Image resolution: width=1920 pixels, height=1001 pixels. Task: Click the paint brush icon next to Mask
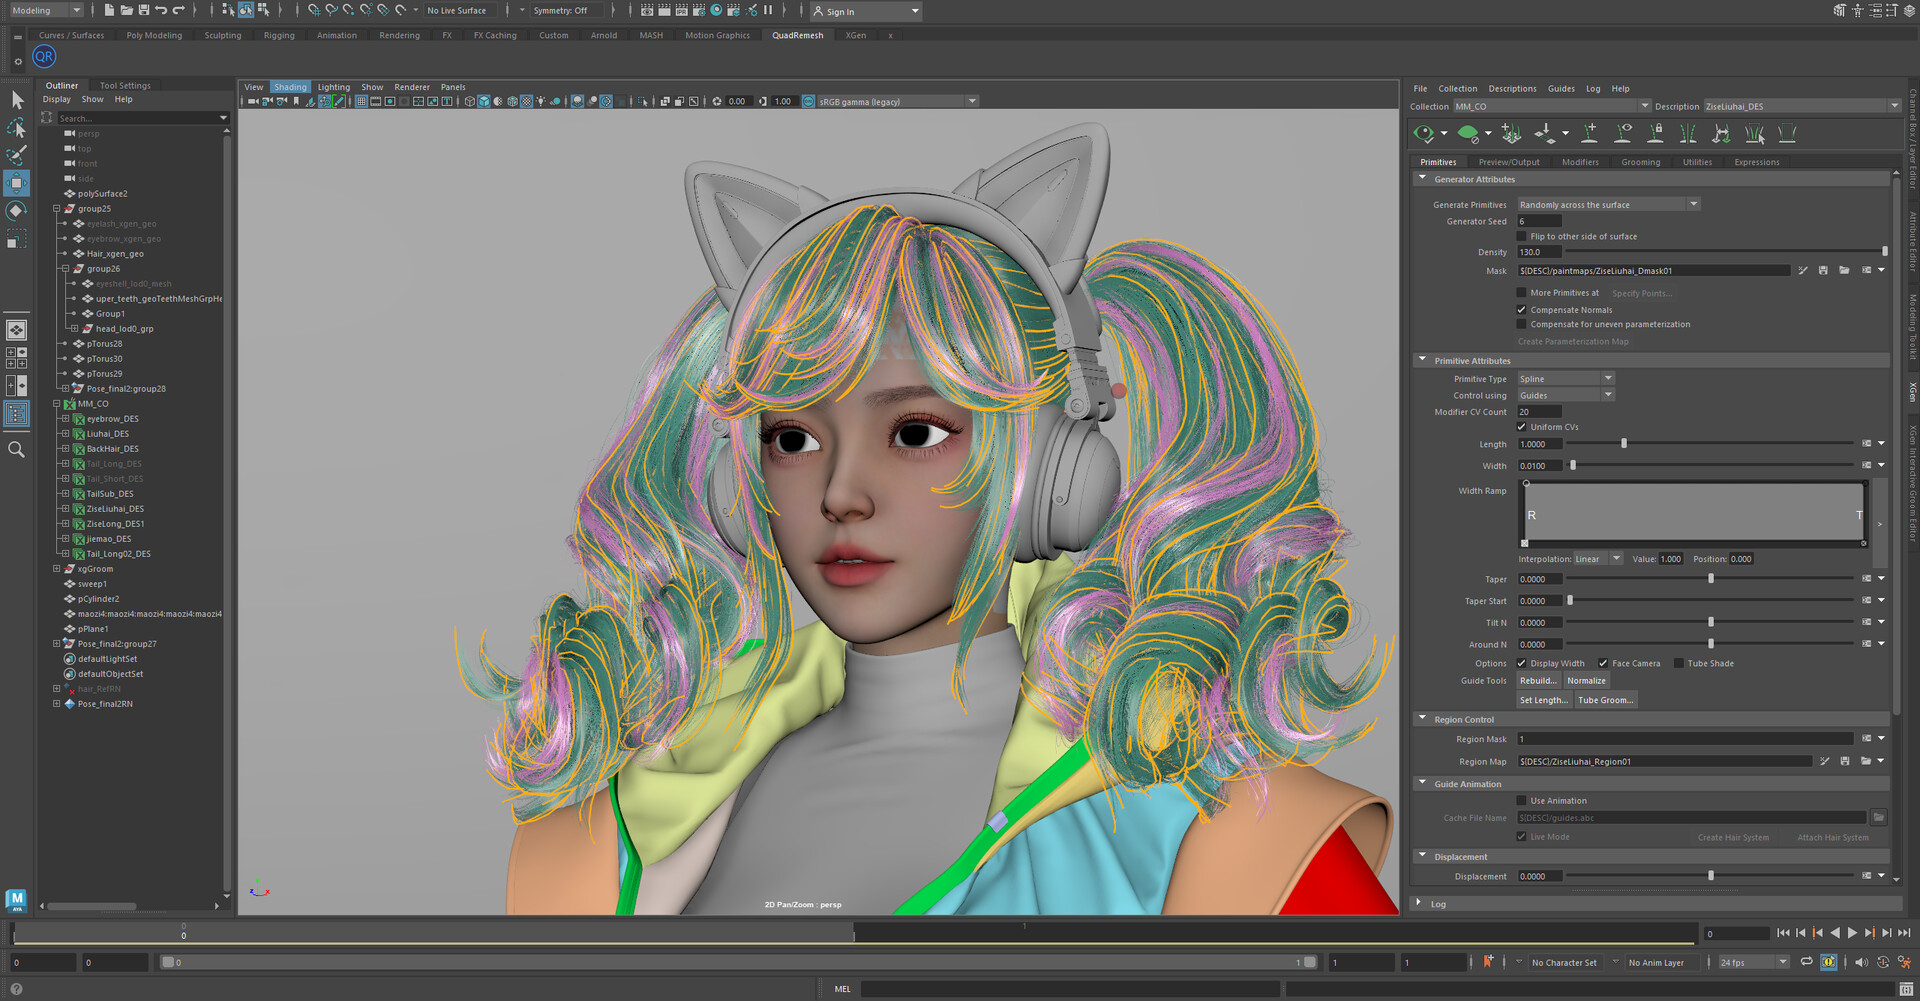[x=1802, y=271]
